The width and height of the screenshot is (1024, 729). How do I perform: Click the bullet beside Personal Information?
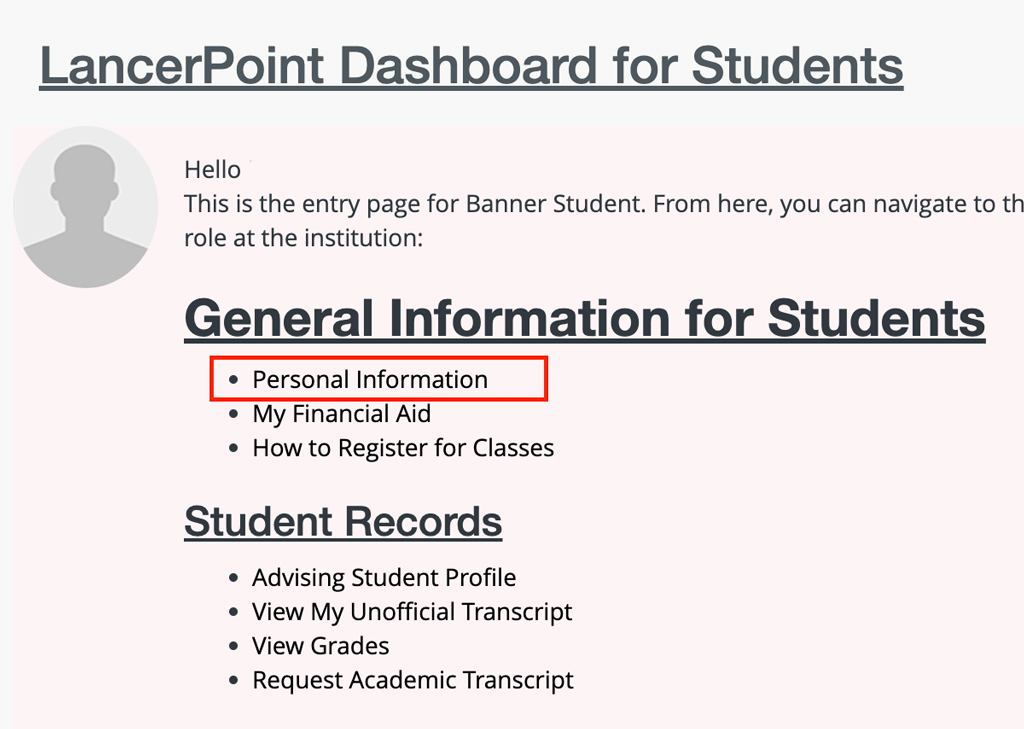pos(234,381)
